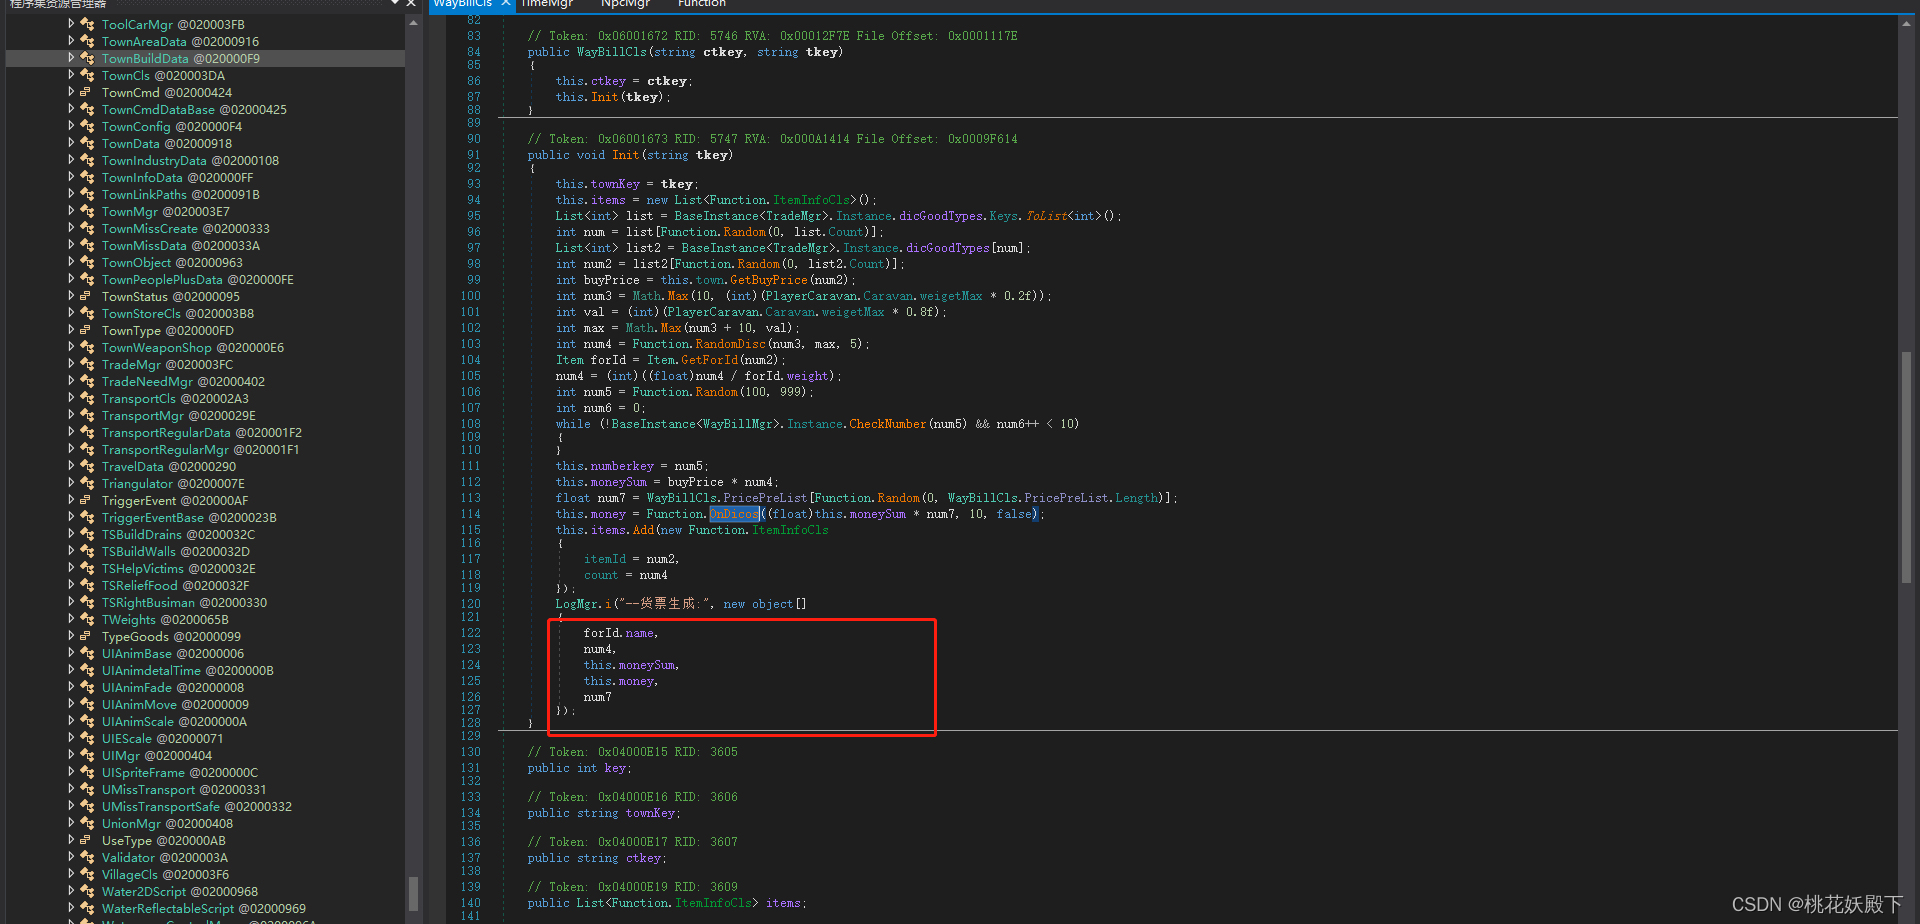Click the assembly tree scrollbar thumb
The width and height of the screenshot is (1920, 924).
pos(413,892)
